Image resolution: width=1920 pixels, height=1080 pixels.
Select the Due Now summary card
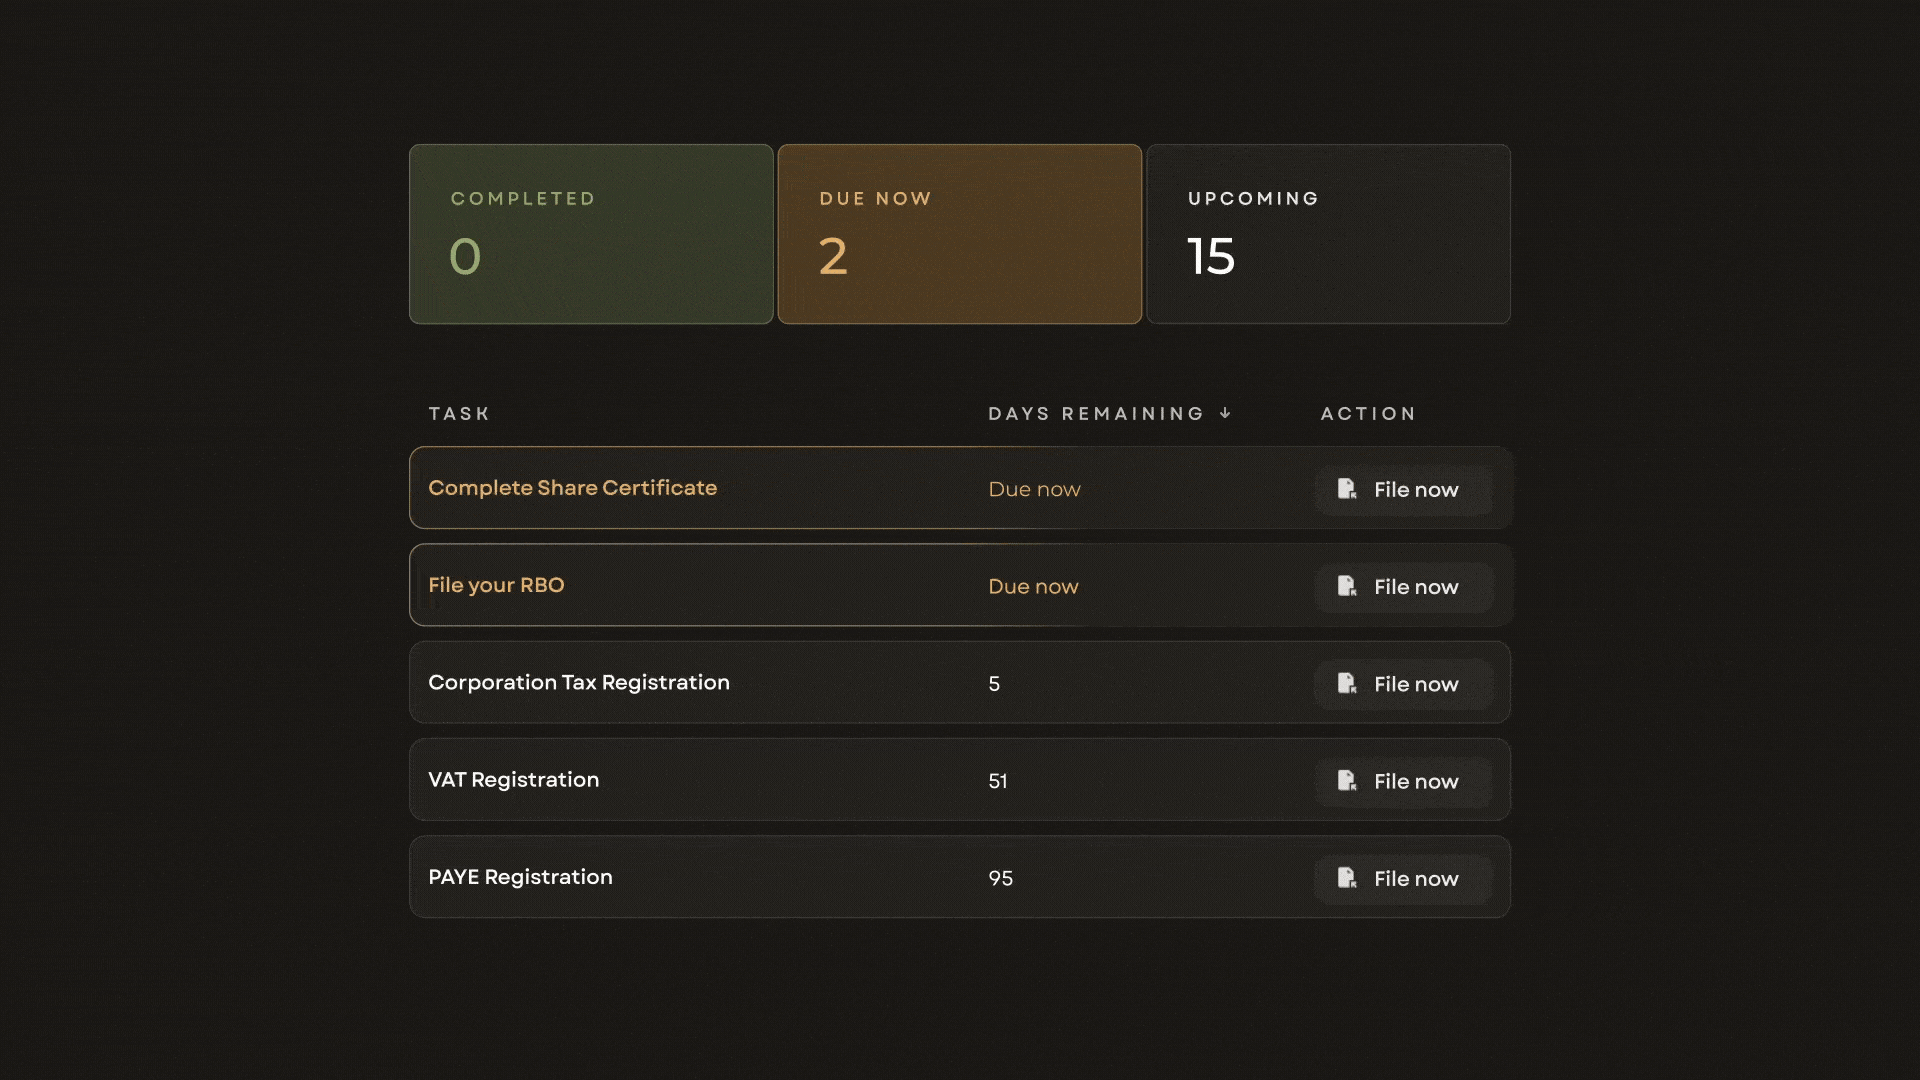pos(959,234)
